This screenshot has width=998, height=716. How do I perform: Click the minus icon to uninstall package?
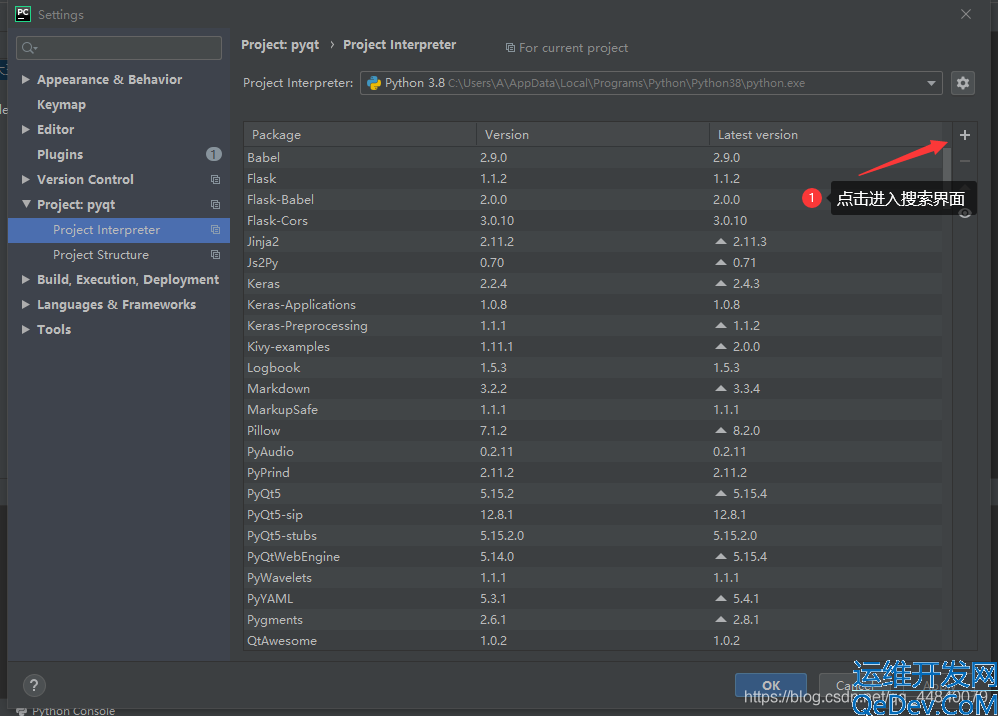(964, 162)
